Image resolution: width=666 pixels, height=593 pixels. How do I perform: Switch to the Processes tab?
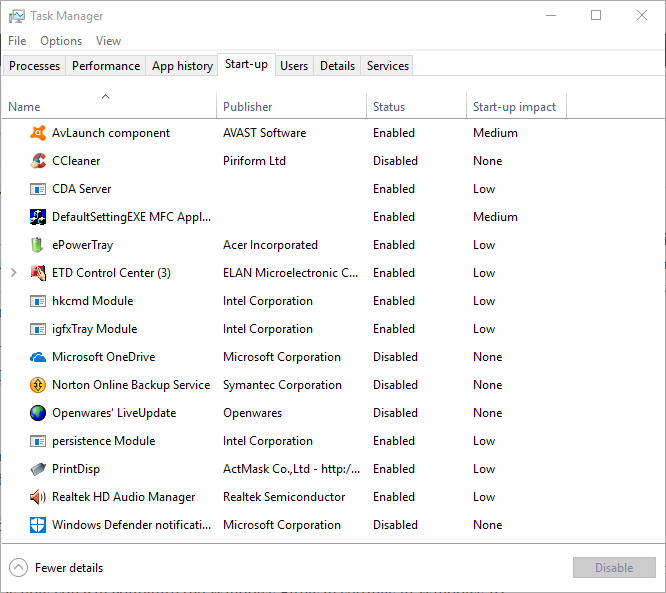(34, 66)
